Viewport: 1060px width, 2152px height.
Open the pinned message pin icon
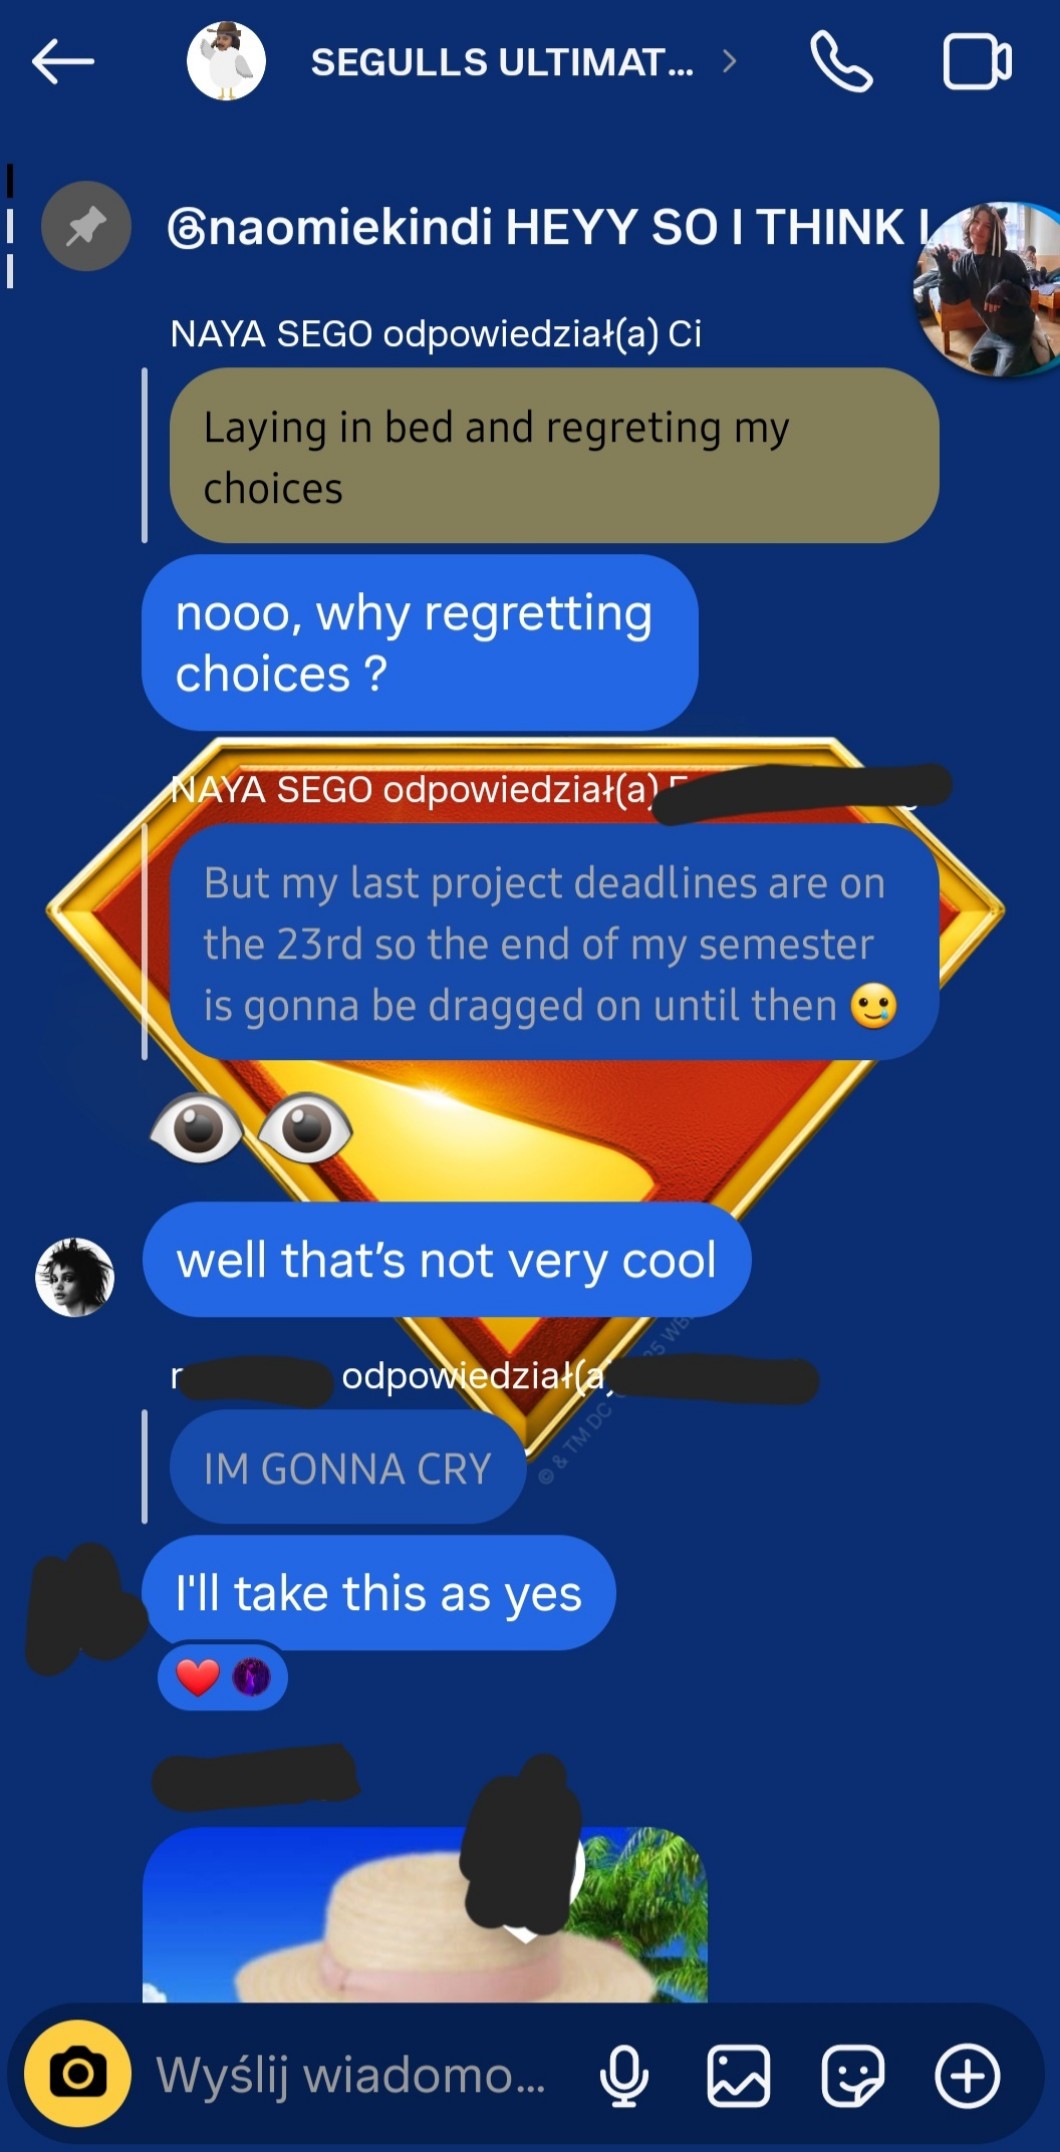(x=86, y=226)
